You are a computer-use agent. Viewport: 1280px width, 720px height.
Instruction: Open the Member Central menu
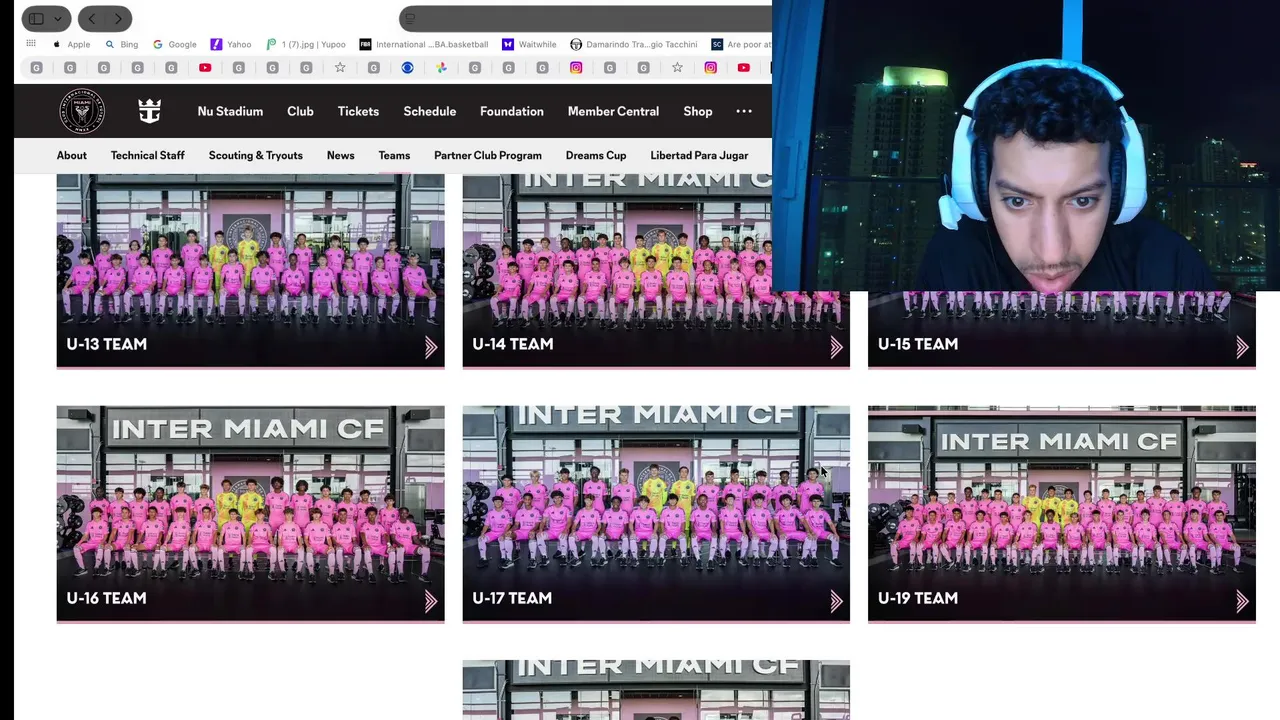[613, 111]
